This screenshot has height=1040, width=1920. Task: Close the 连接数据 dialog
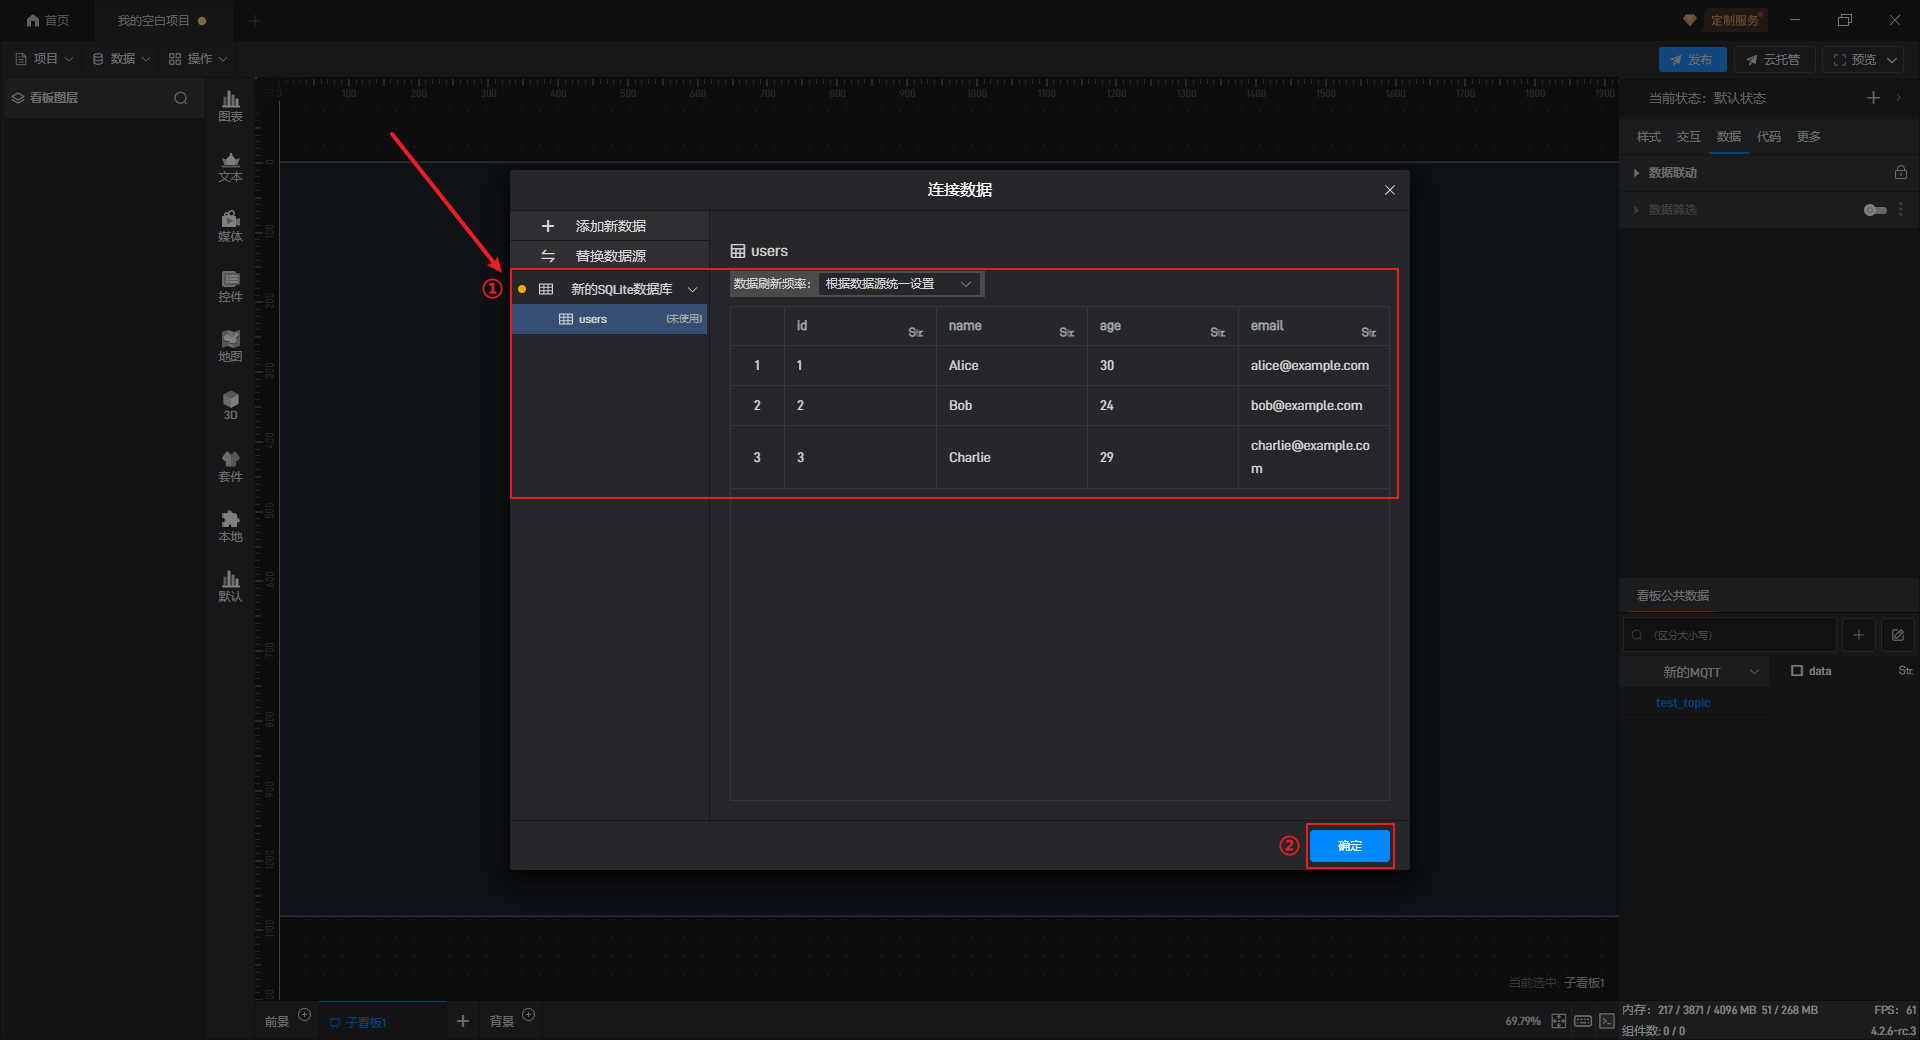tap(1389, 190)
